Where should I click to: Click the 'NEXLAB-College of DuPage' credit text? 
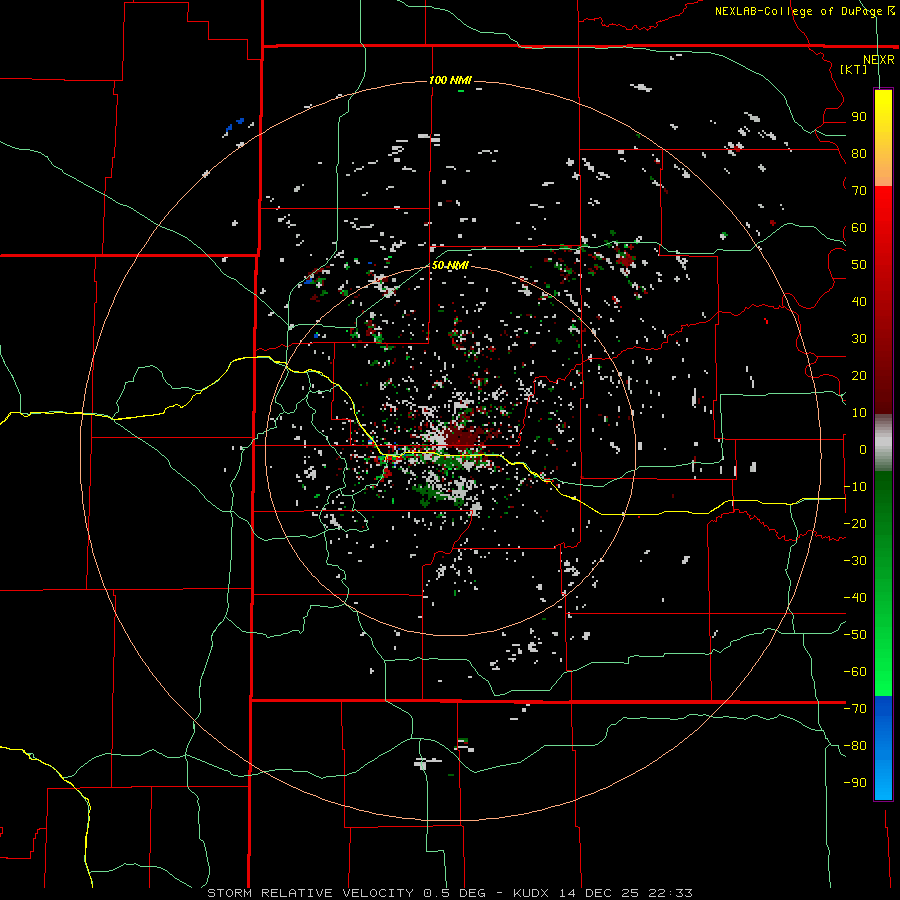point(798,11)
